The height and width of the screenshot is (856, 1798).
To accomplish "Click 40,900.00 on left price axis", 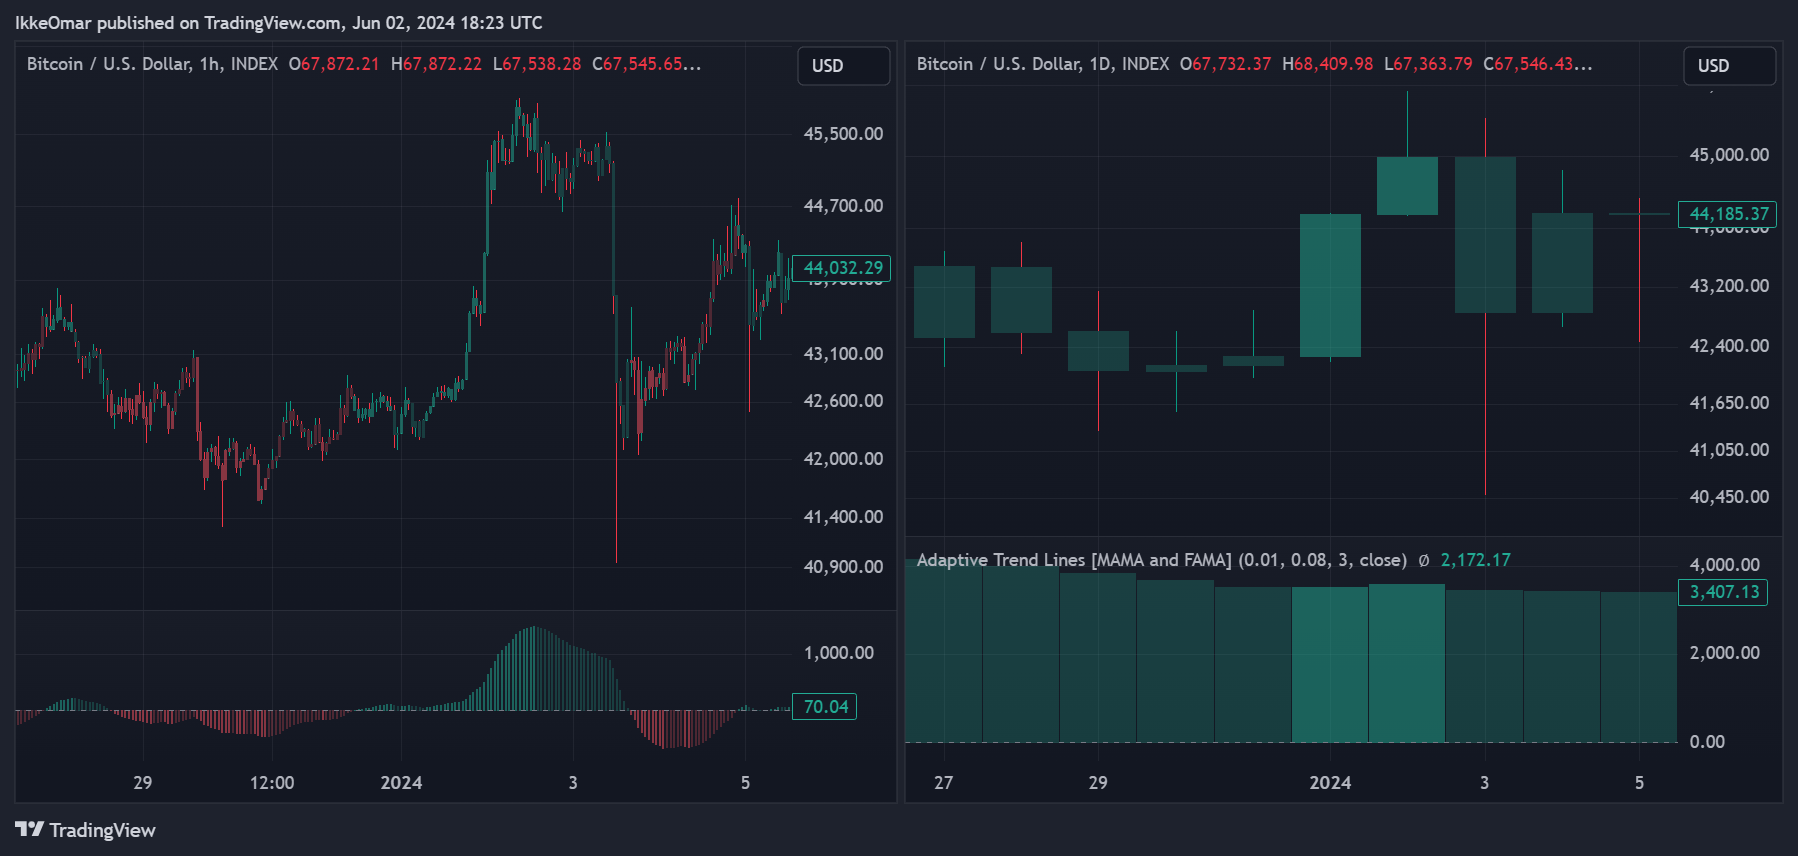I will (x=843, y=567).
